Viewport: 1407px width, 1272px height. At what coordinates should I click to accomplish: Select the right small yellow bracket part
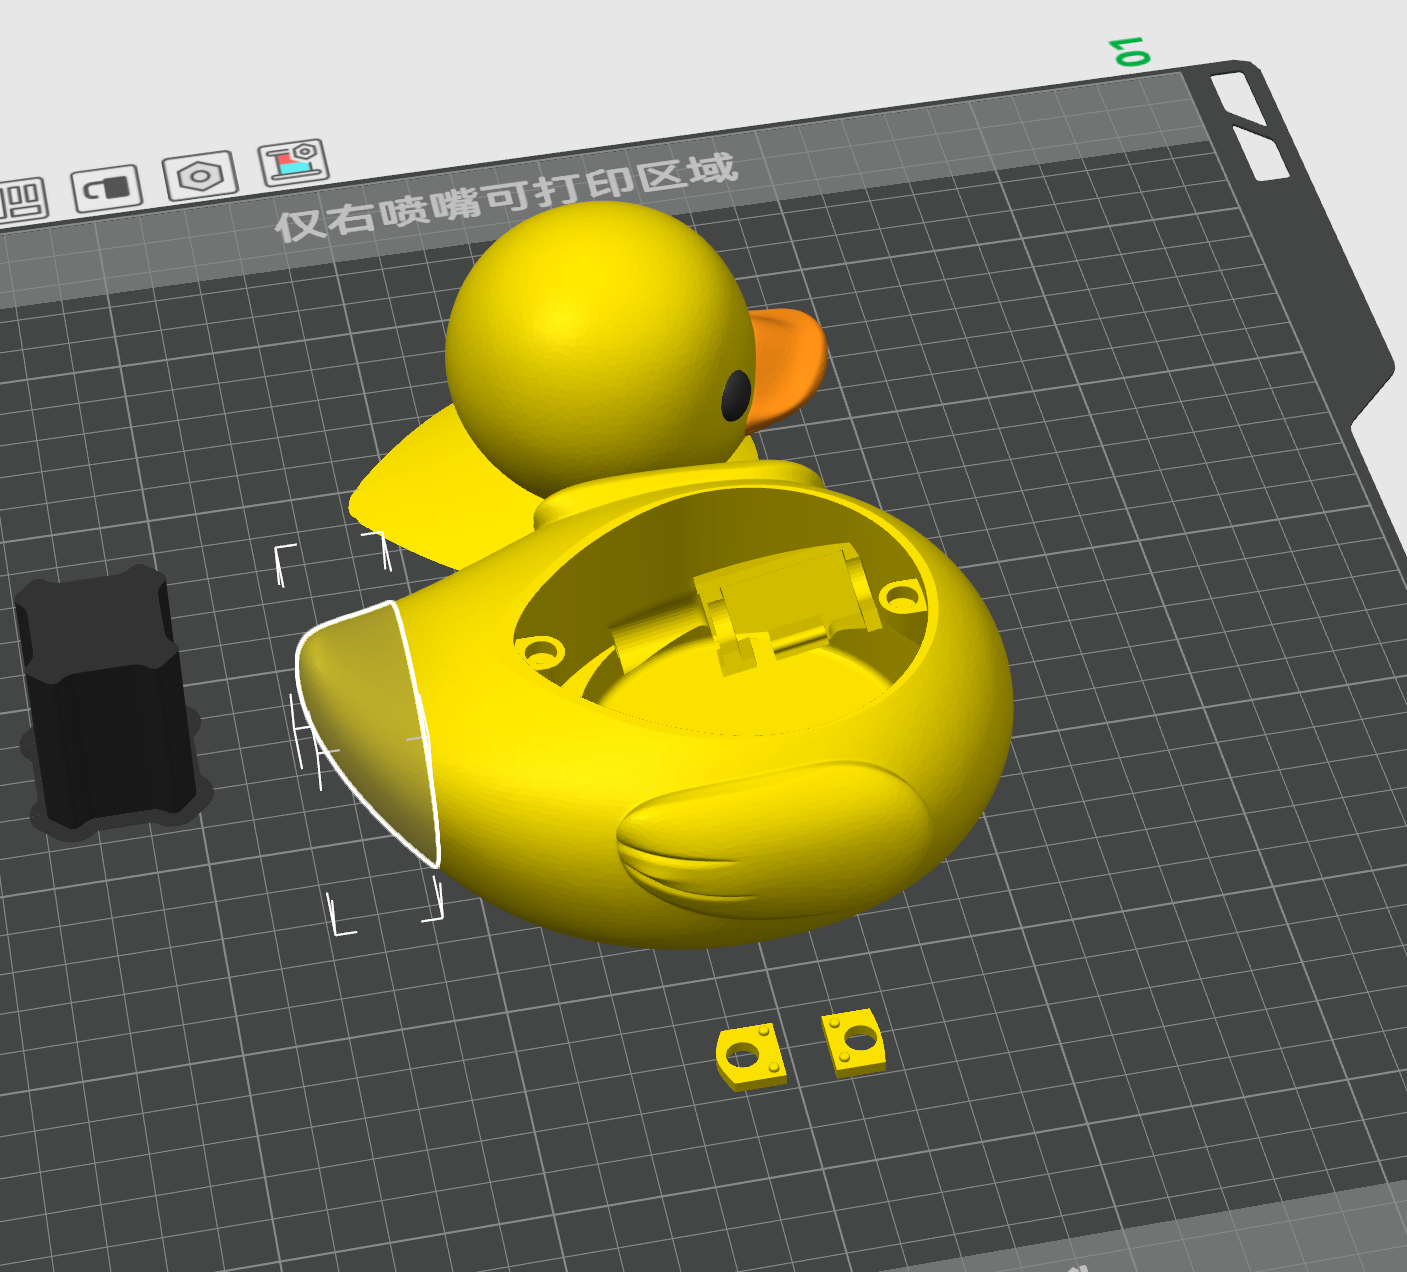(854, 1041)
